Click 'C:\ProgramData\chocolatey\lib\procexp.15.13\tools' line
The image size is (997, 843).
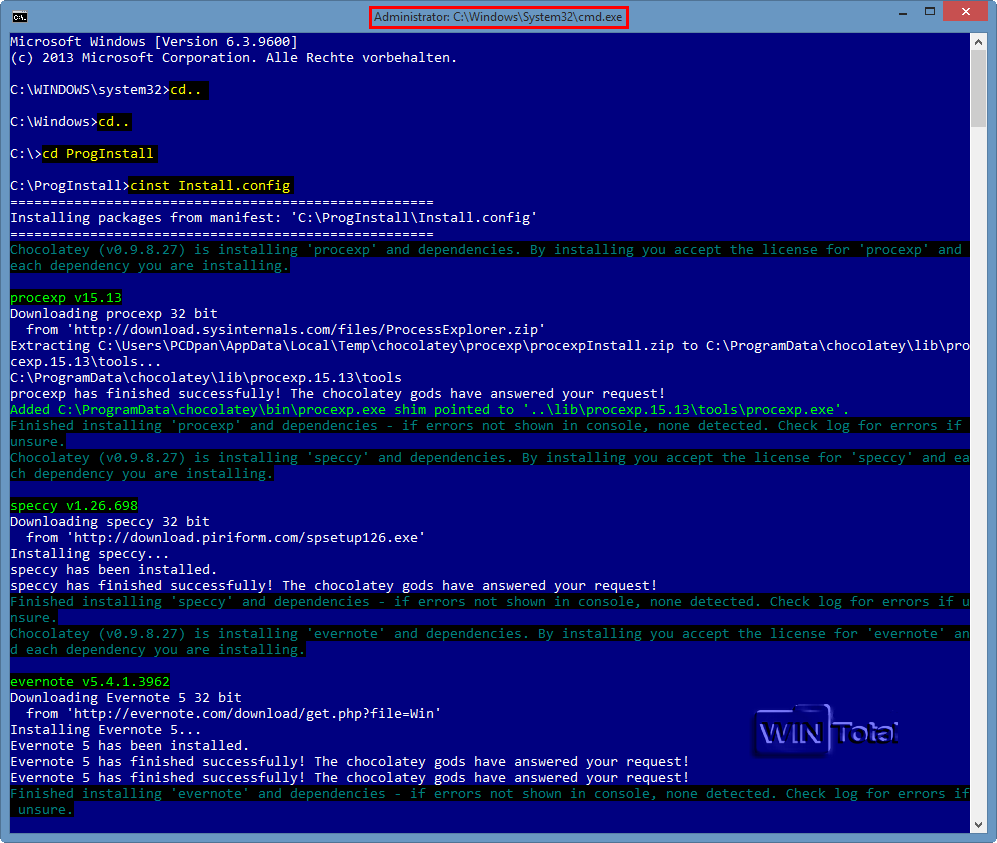pos(206,378)
